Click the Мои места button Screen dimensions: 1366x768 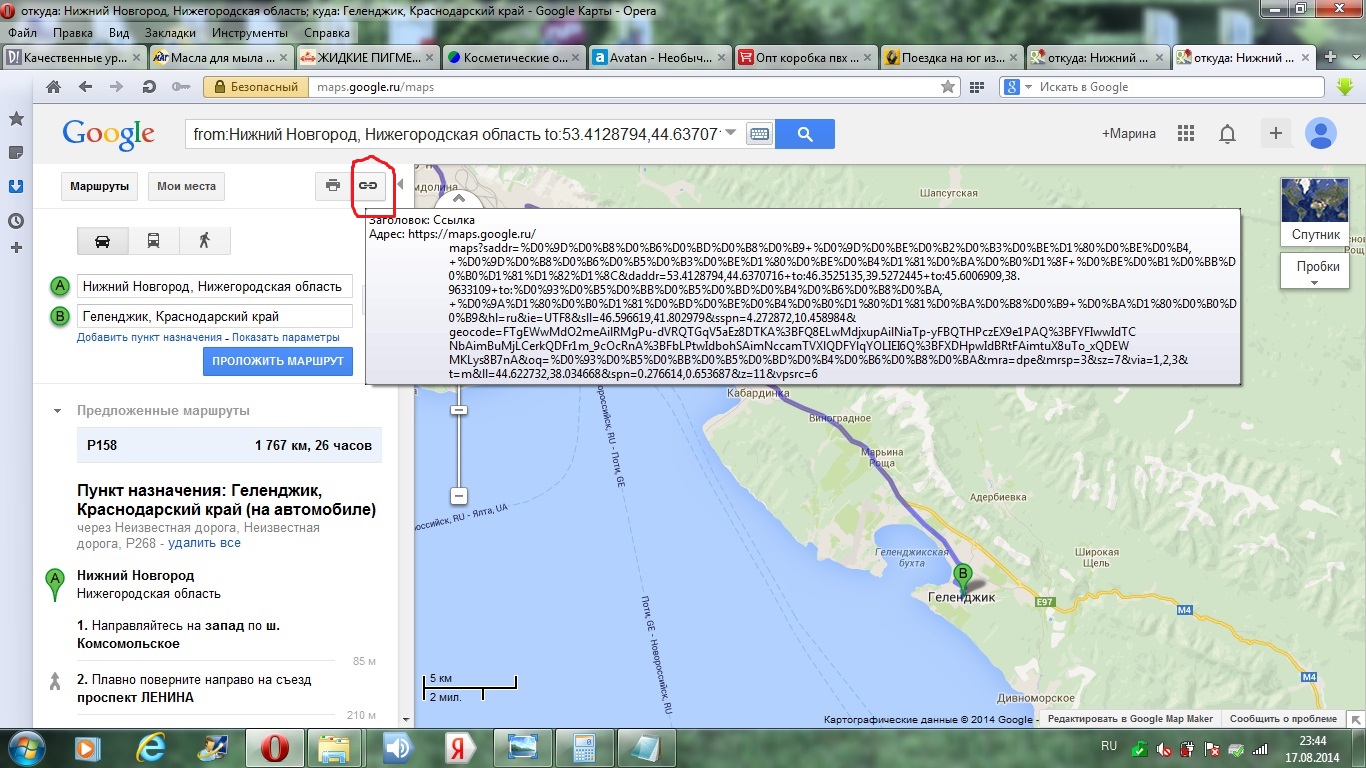point(186,186)
